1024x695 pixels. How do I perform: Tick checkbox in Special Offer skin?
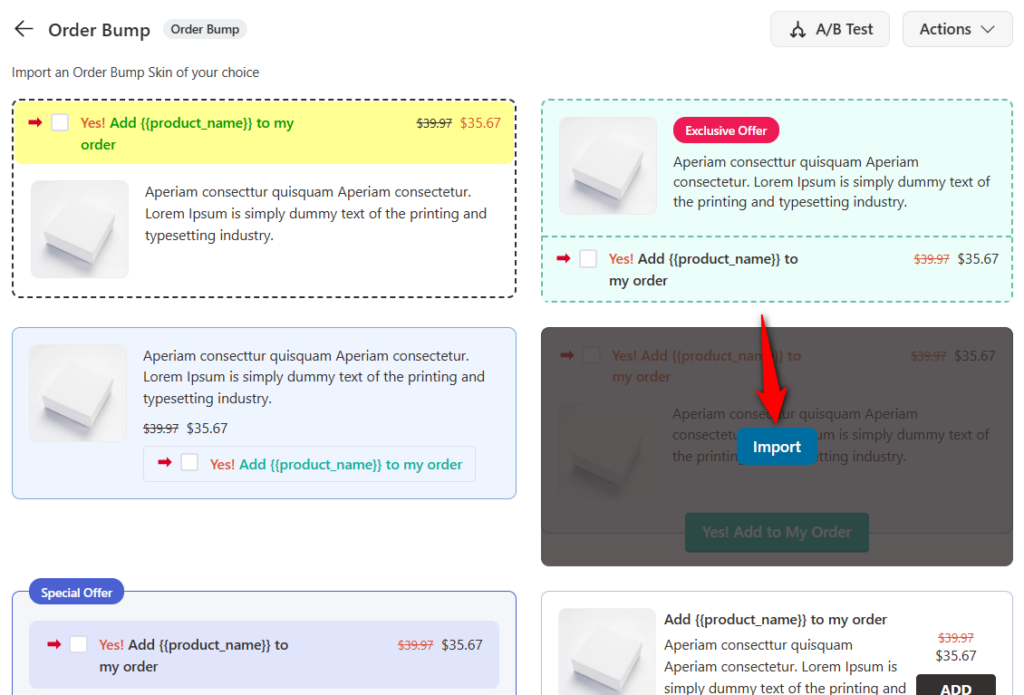coord(78,644)
